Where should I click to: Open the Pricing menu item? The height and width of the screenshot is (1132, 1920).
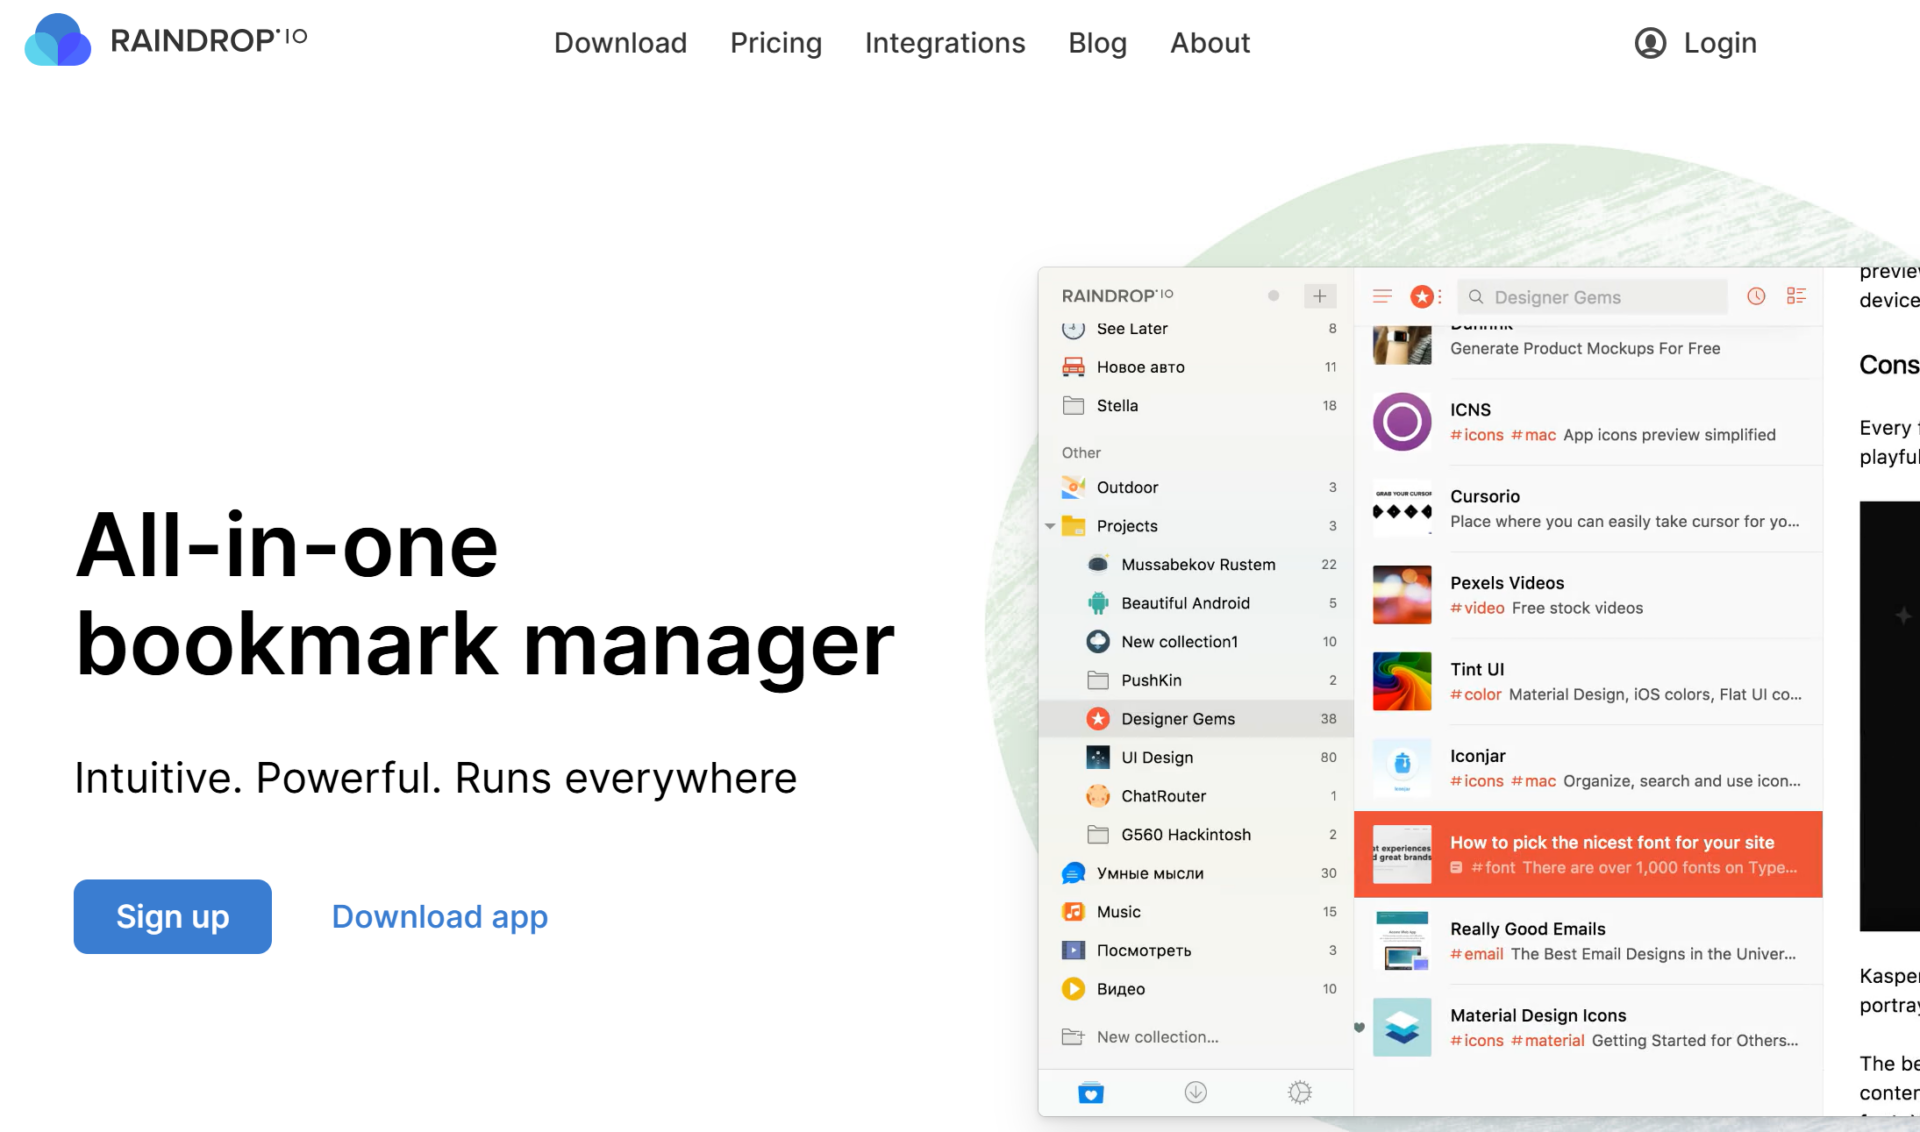click(775, 43)
